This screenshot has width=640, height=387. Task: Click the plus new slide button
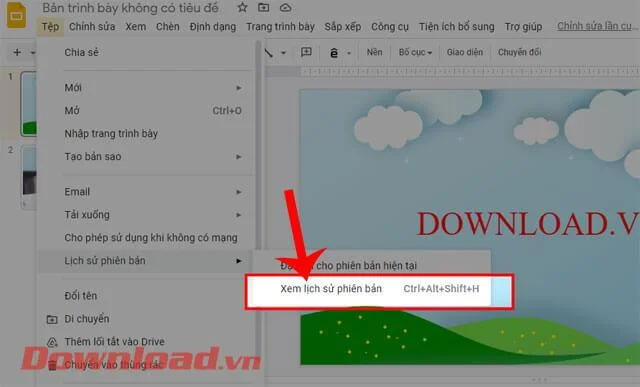click(x=17, y=52)
